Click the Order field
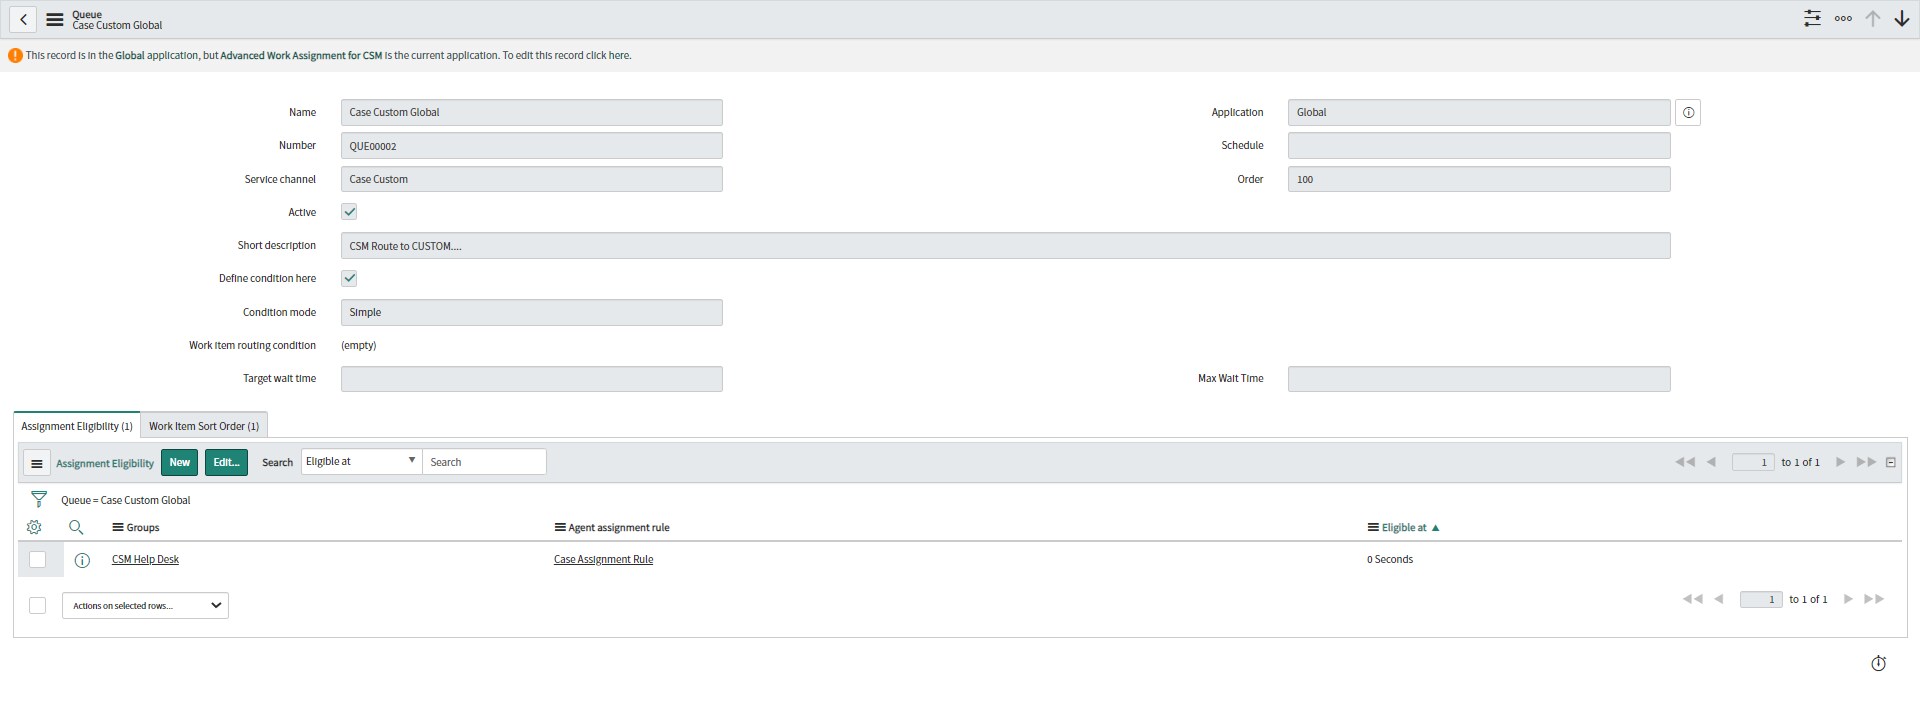 [x=1479, y=180]
